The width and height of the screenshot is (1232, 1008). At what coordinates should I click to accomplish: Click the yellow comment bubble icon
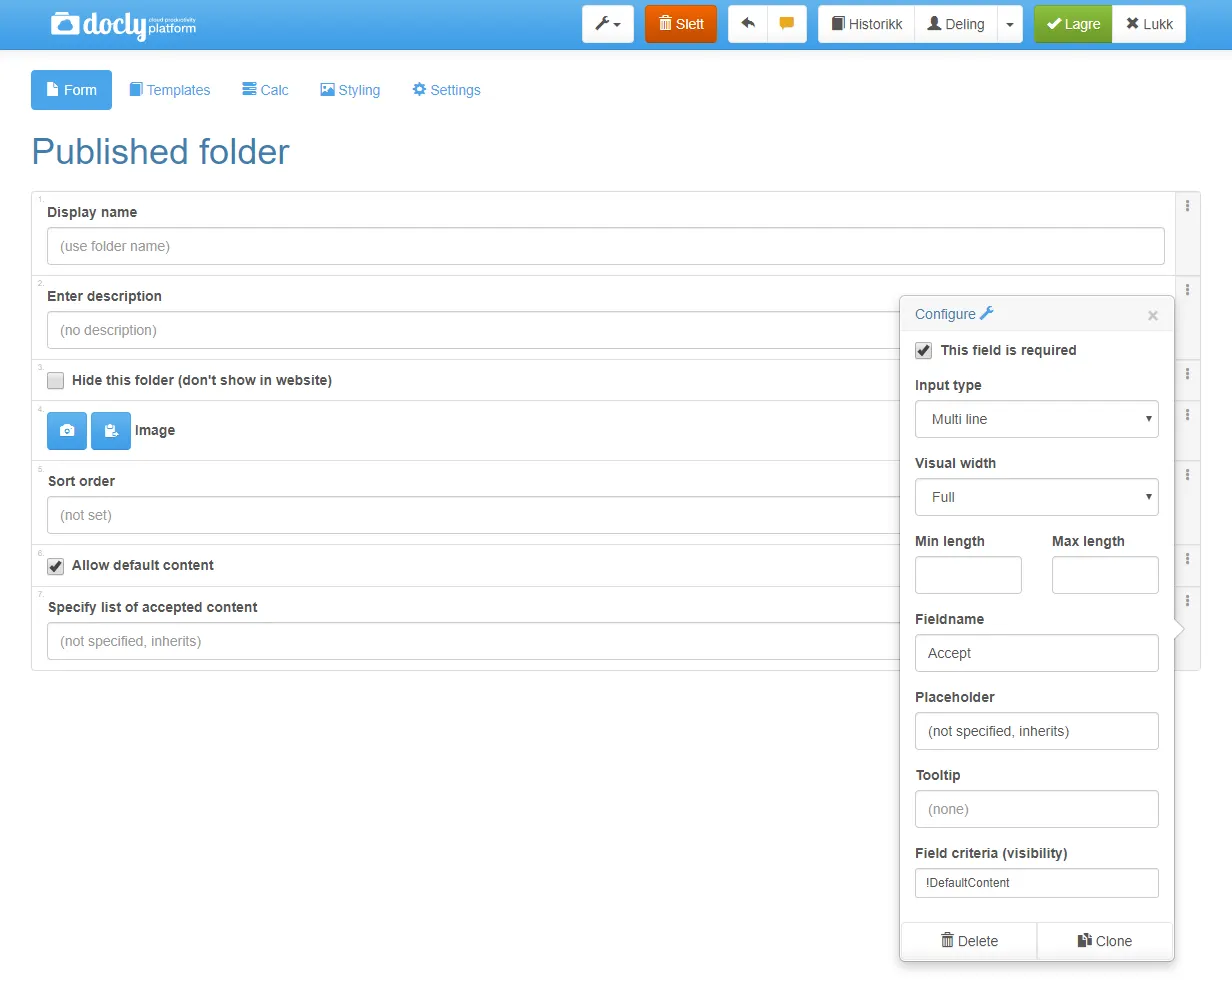click(787, 24)
